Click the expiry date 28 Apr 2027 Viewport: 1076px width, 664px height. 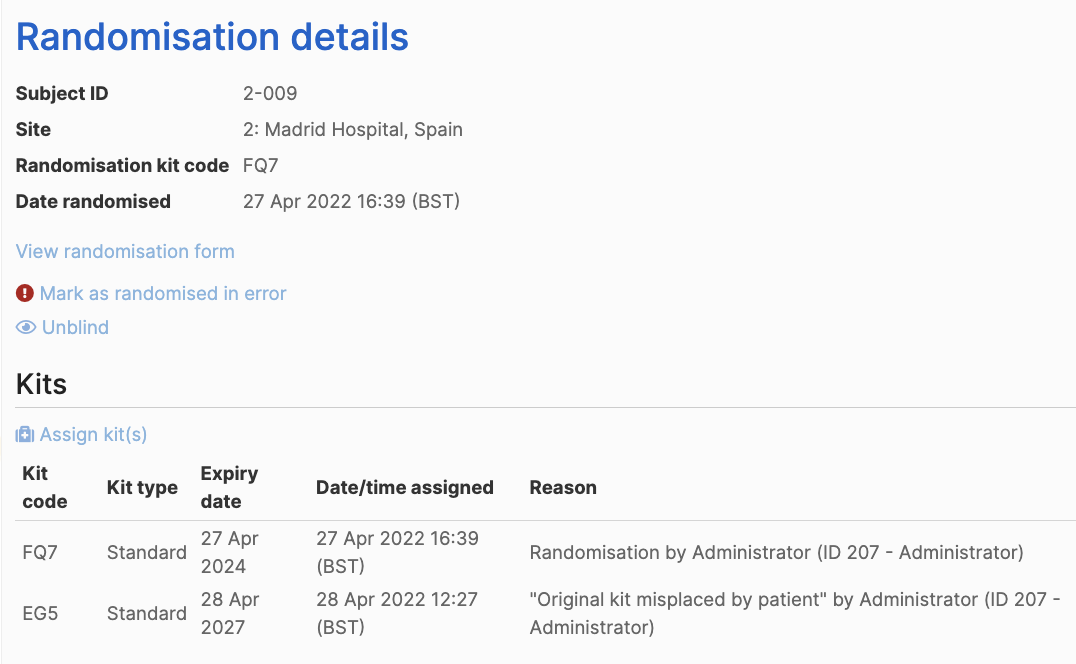click(229, 613)
